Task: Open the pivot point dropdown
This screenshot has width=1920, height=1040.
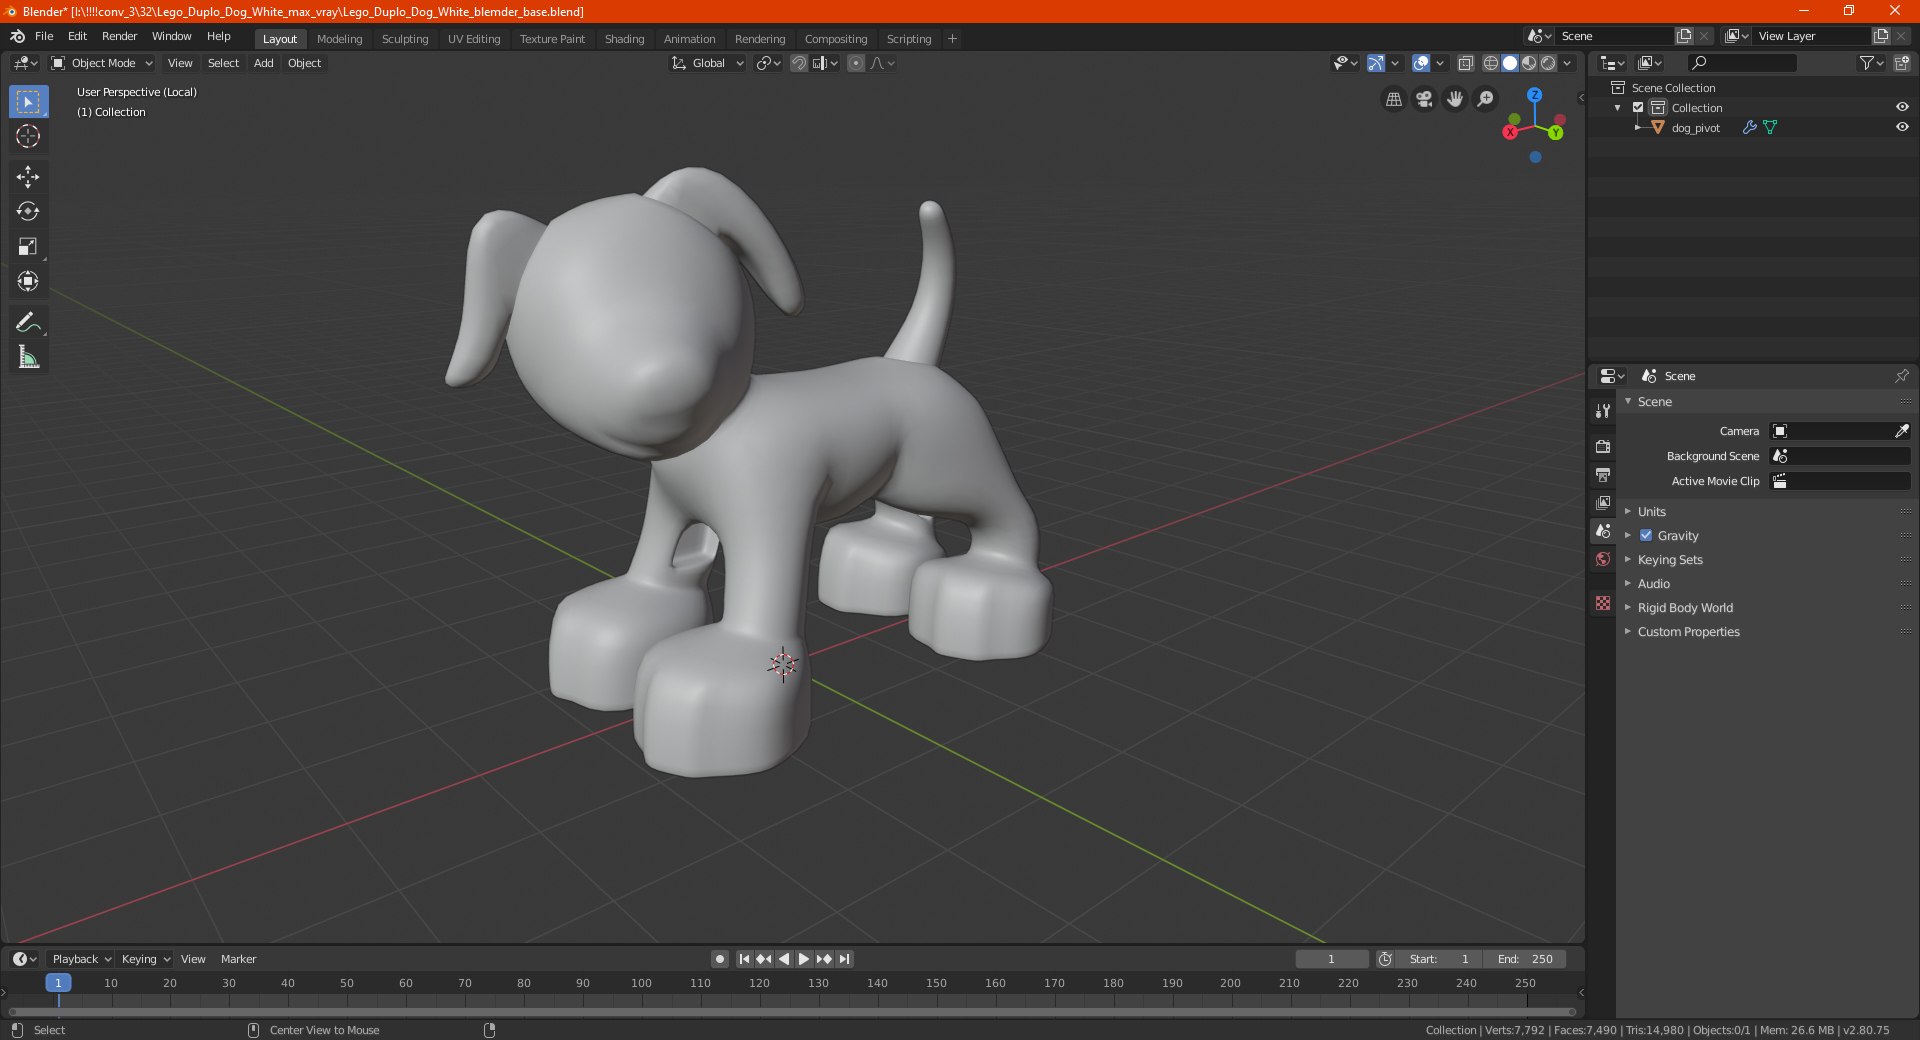Action: 768,63
